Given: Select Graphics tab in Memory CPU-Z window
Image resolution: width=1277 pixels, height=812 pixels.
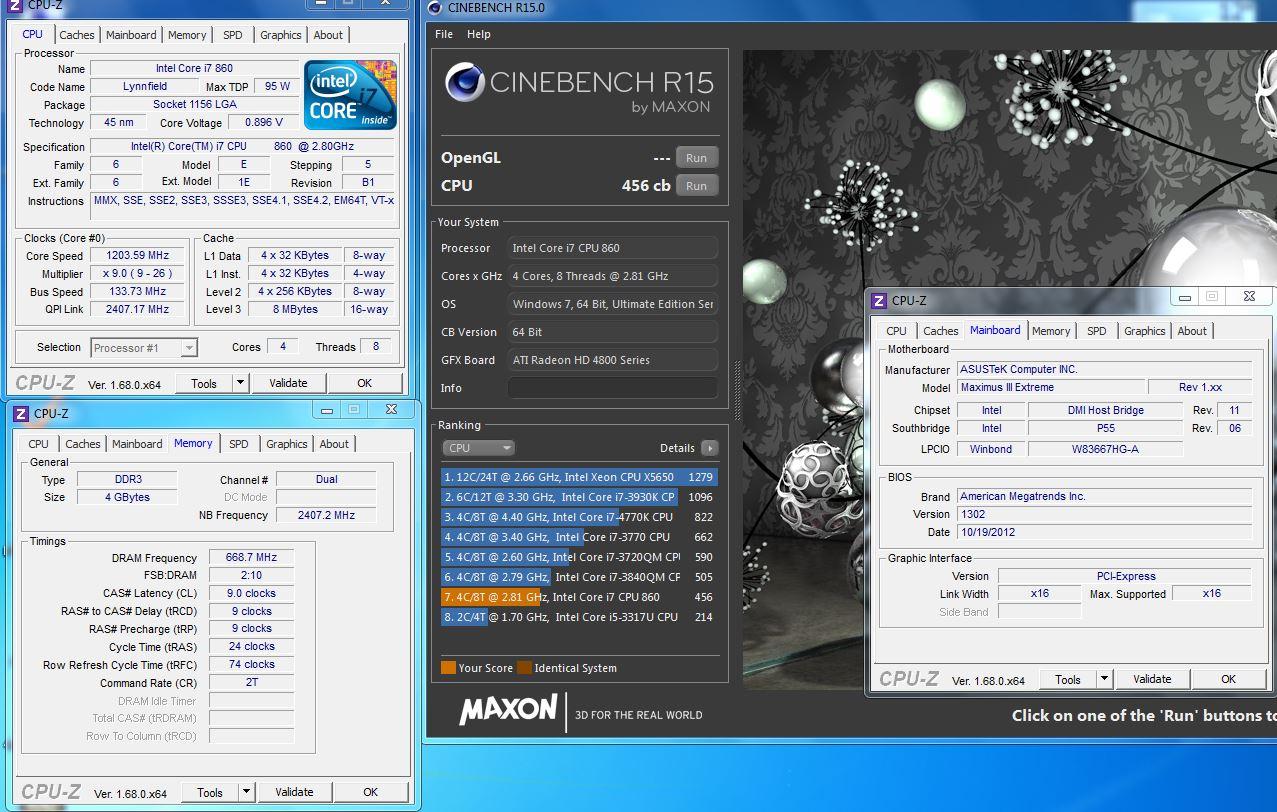Looking at the screenshot, I should point(287,444).
